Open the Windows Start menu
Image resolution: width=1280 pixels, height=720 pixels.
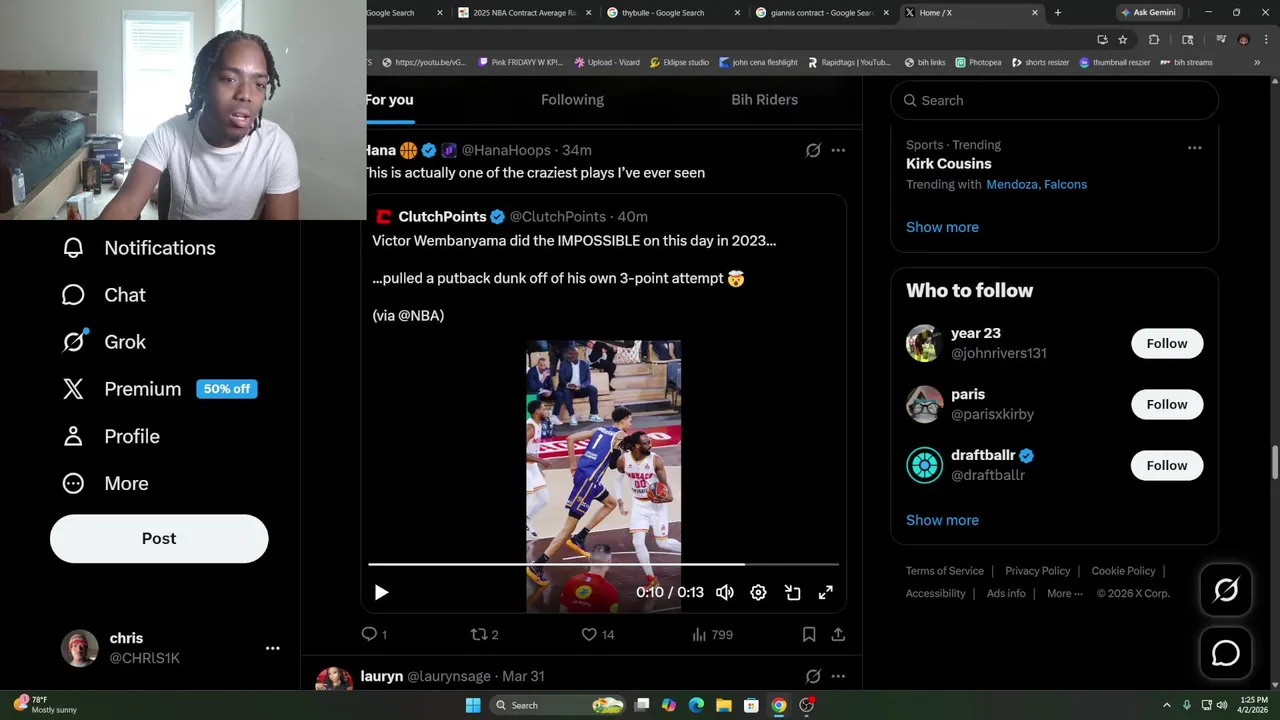point(473,706)
